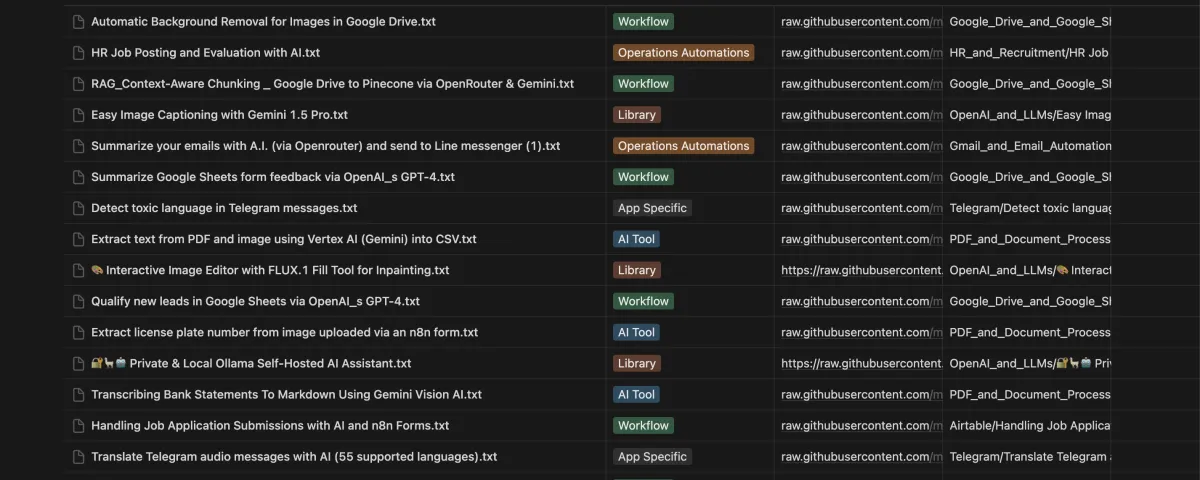The width and height of the screenshot is (1200, 480).
Task: Open raw.githubusercontent.com link in Automatic Background Removal row
Action: tap(861, 21)
